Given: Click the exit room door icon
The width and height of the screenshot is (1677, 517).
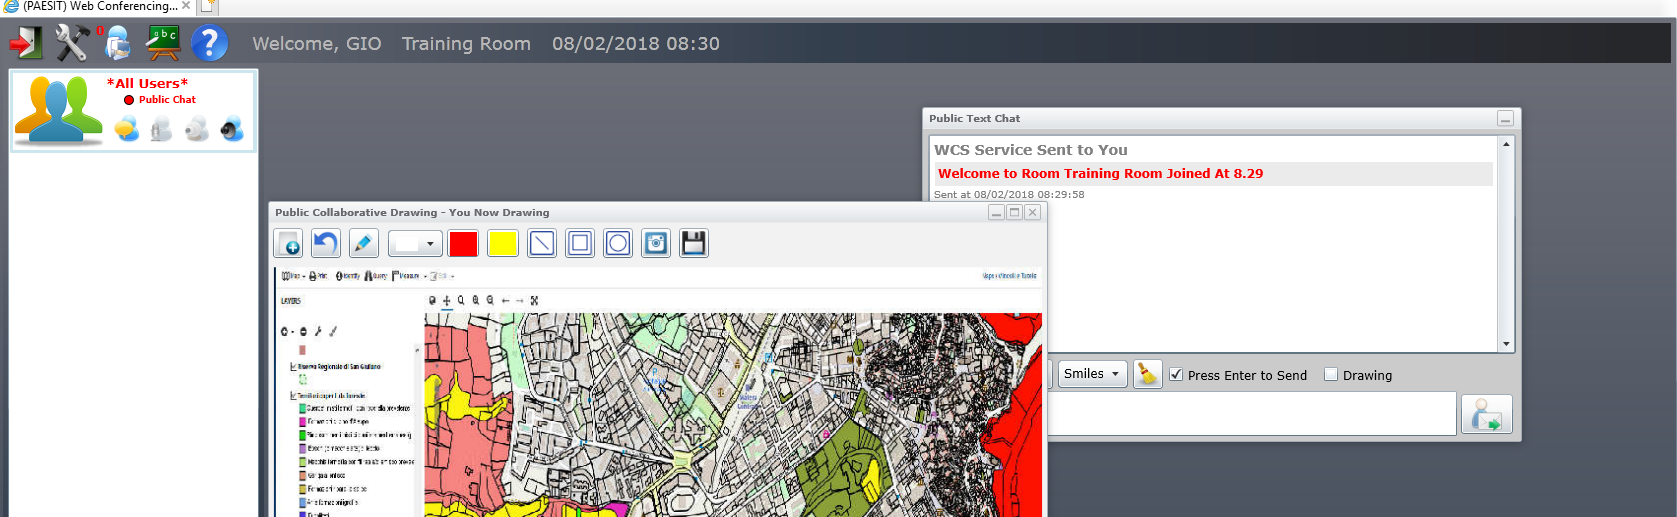Looking at the screenshot, I should point(25,43).
